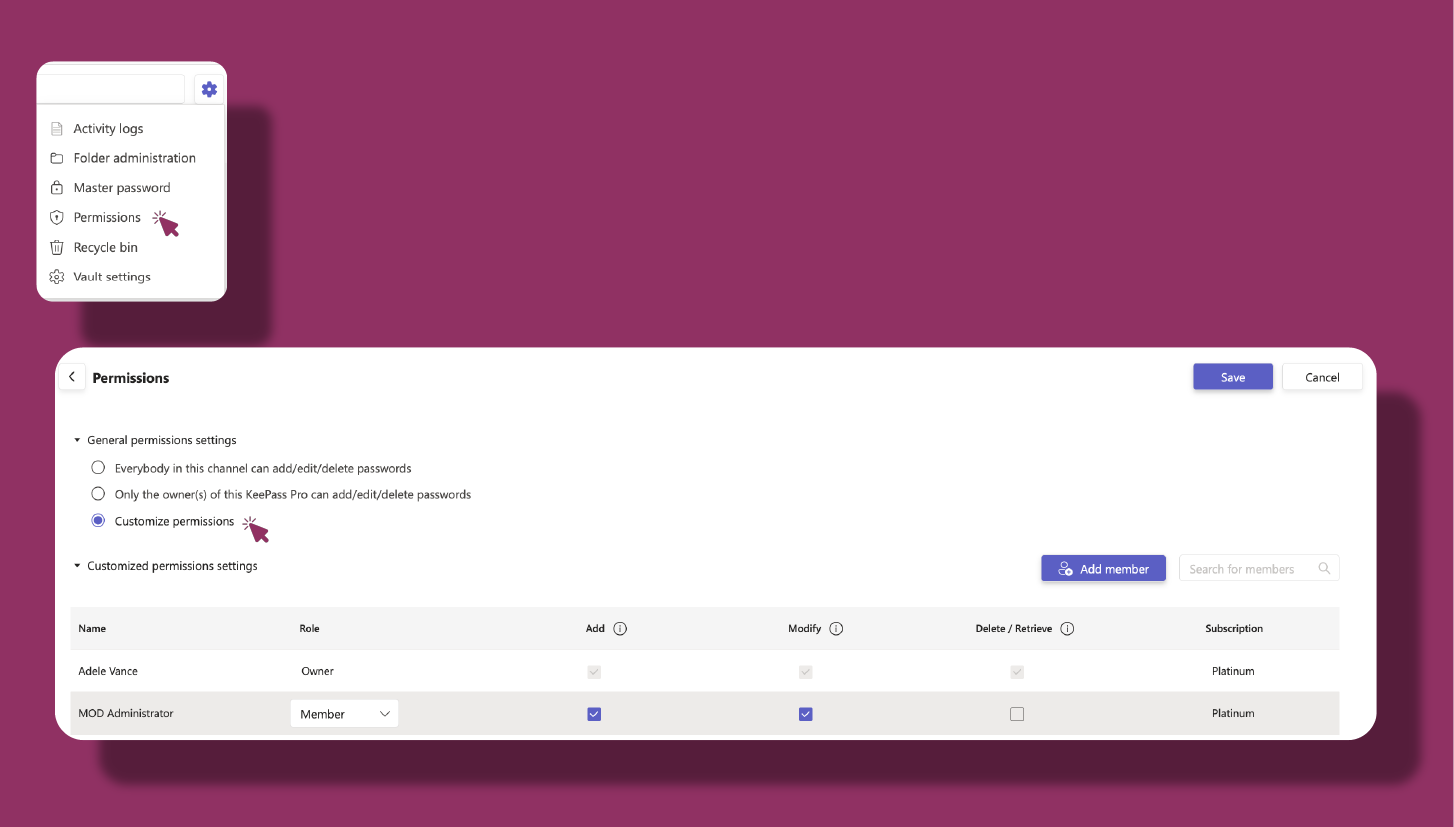The image size is (1454, 827).
Task: Click the Master password lock icon
Action: tap(57, 188)
